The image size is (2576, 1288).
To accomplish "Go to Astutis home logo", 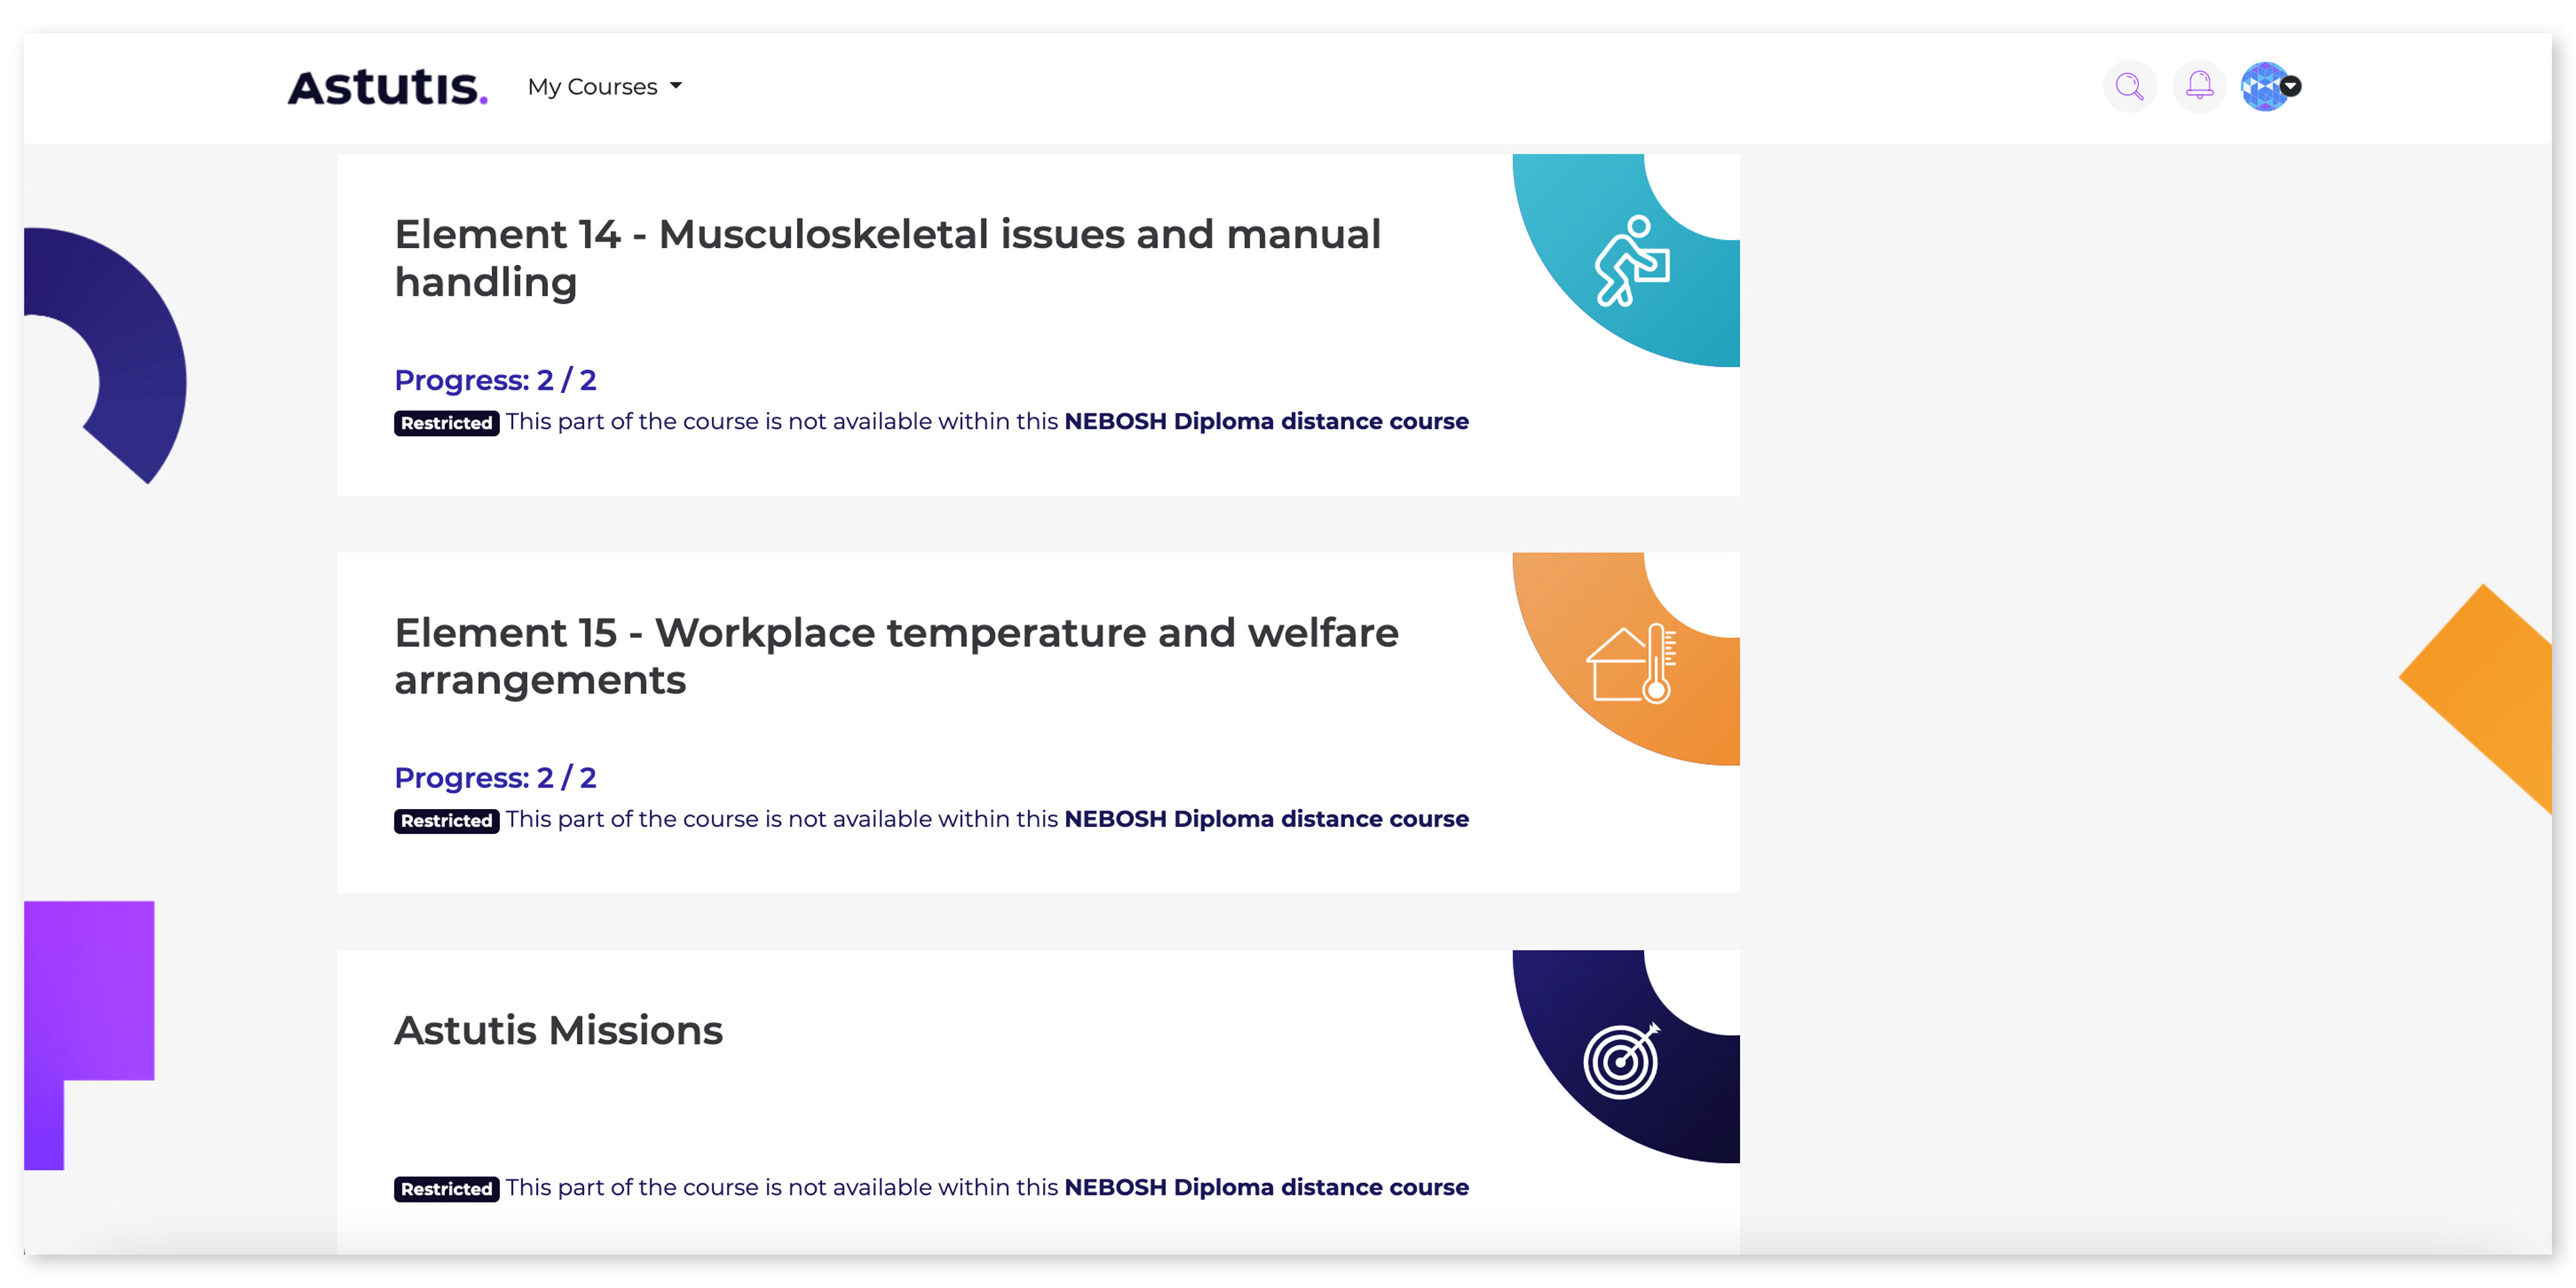I will 388,87.
